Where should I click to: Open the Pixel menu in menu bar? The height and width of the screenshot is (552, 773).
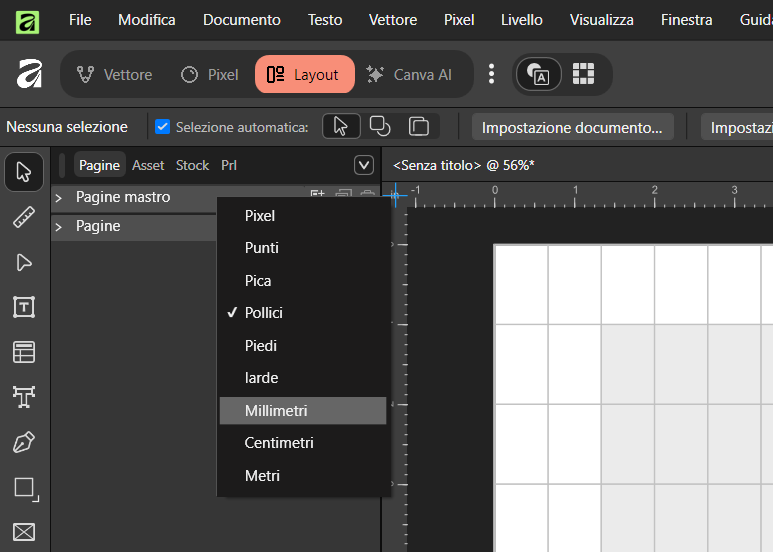[459, 20]
